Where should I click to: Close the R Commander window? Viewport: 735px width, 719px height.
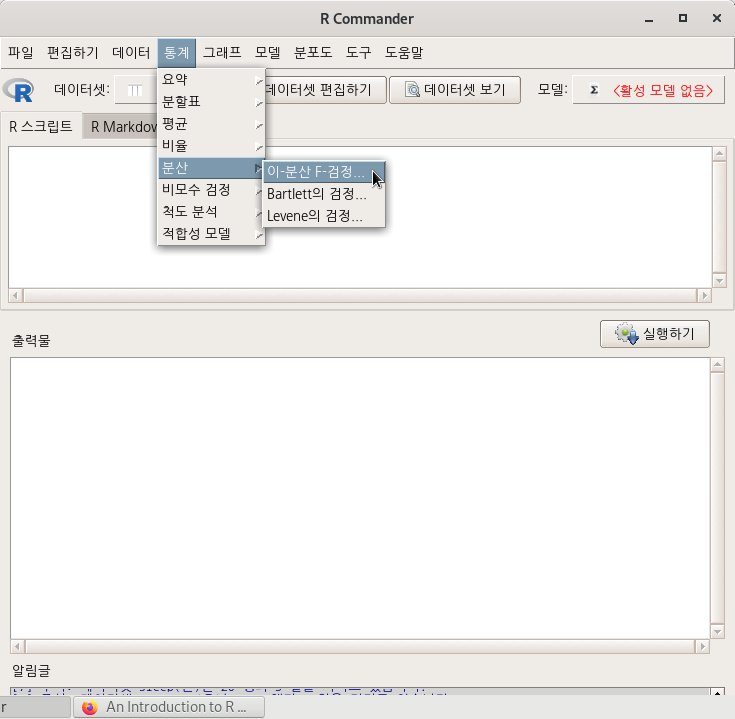pos(717,18)
